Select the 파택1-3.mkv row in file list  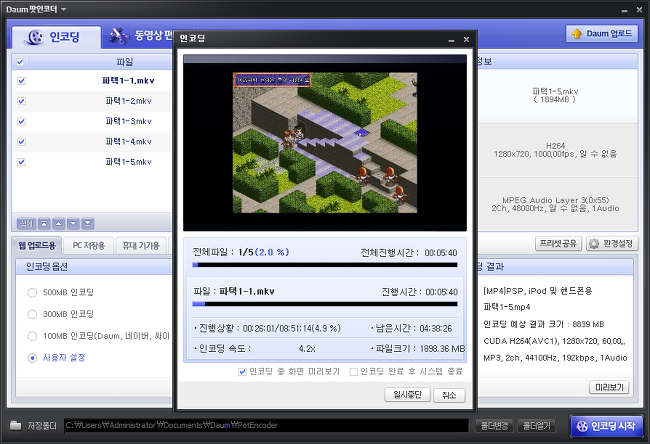point(92,121)
